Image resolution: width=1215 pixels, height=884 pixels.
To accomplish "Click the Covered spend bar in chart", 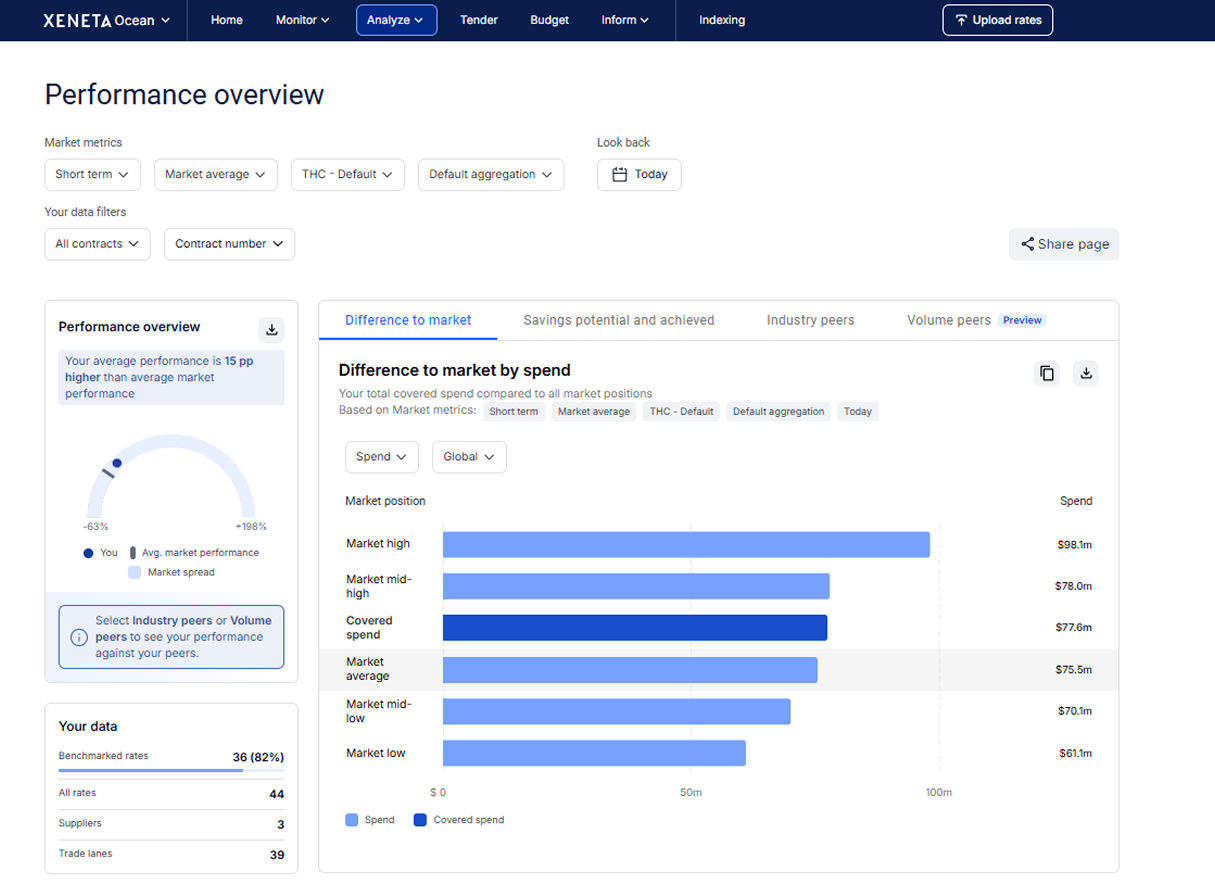I will pos(634,627).
